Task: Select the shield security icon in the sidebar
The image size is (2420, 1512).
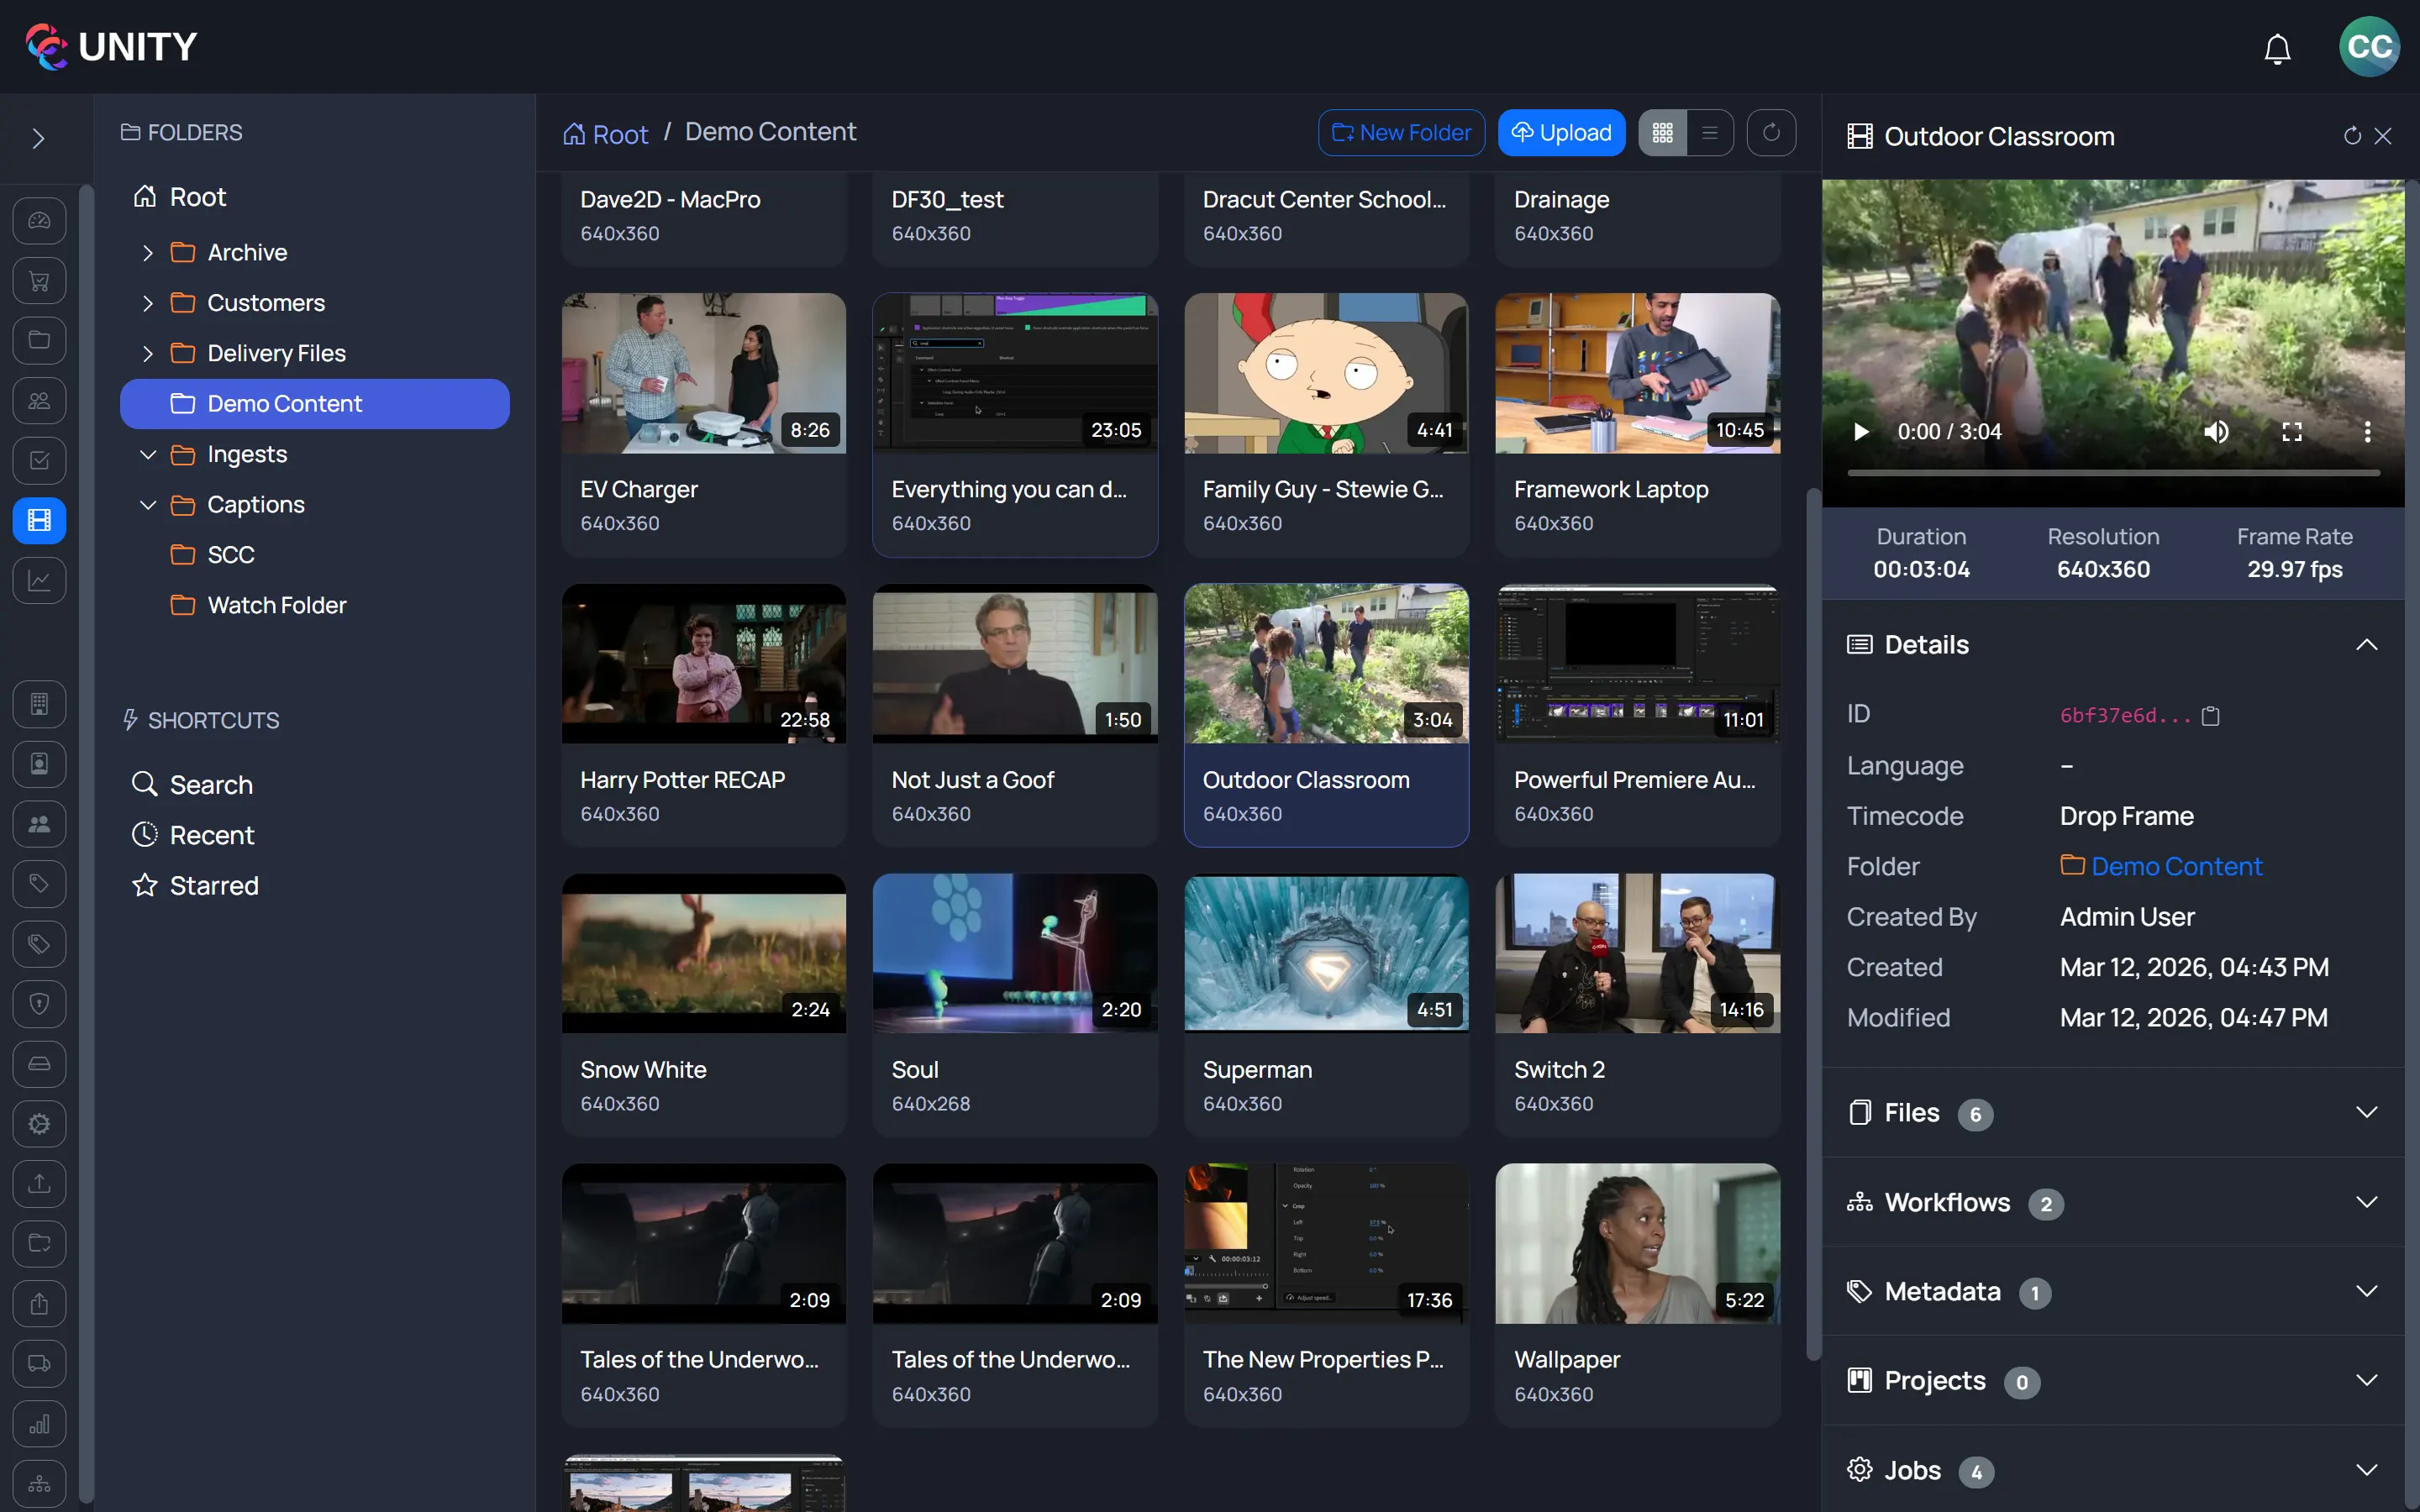Action: [x=38, y=1004]
